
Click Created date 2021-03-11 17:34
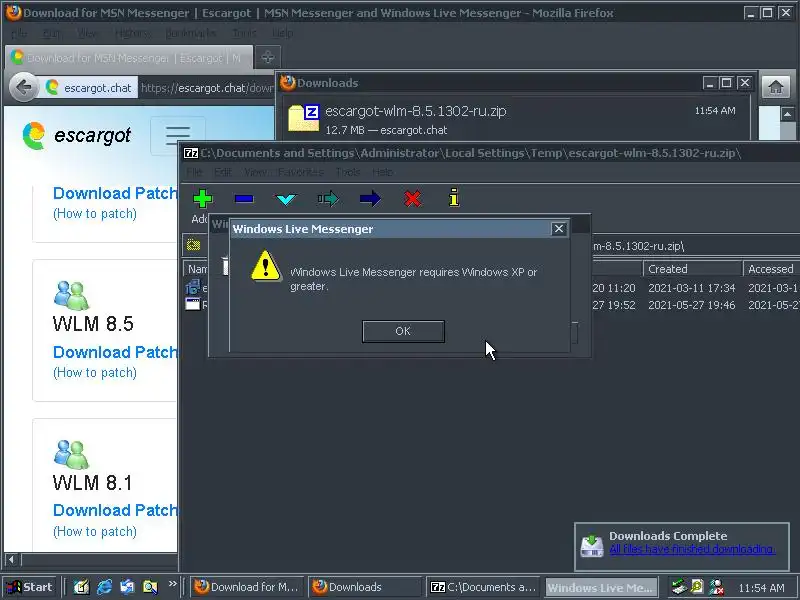(691, 288)
